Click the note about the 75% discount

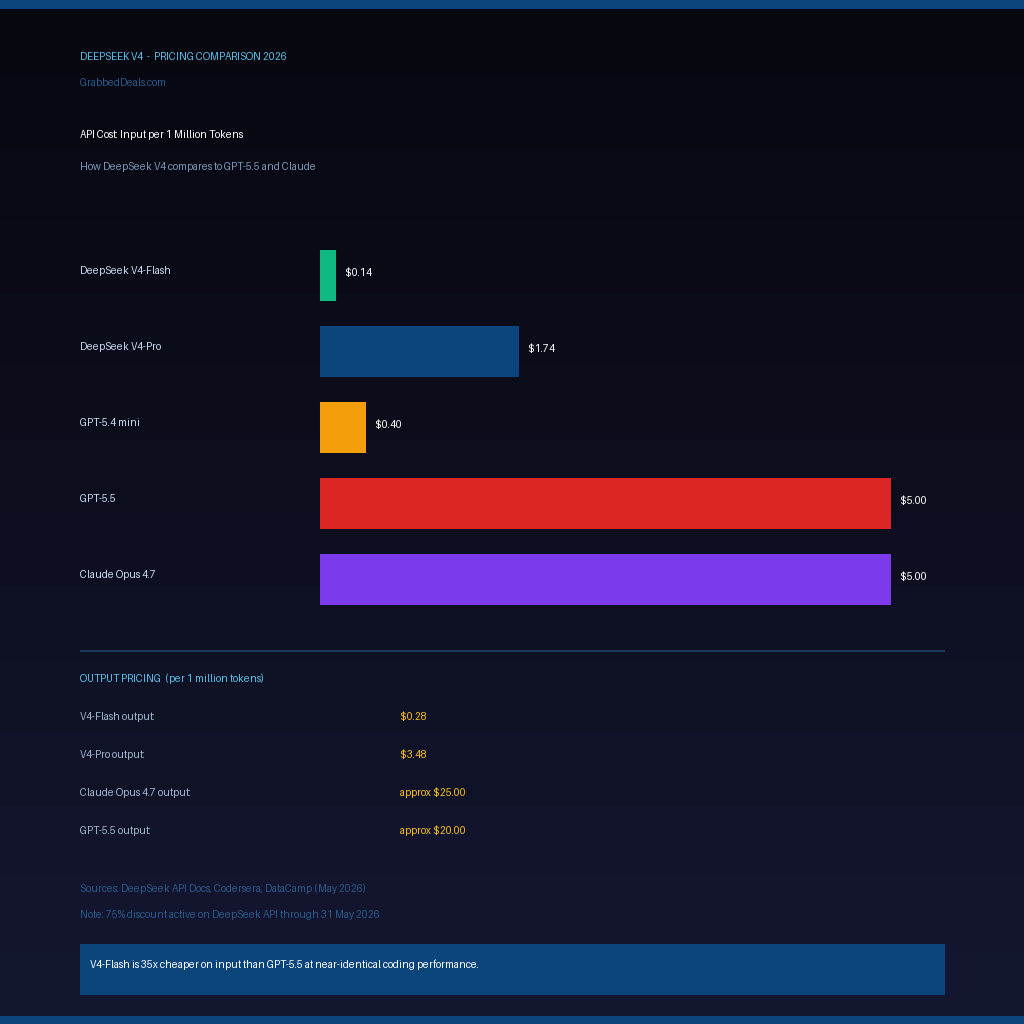(229, 914)
